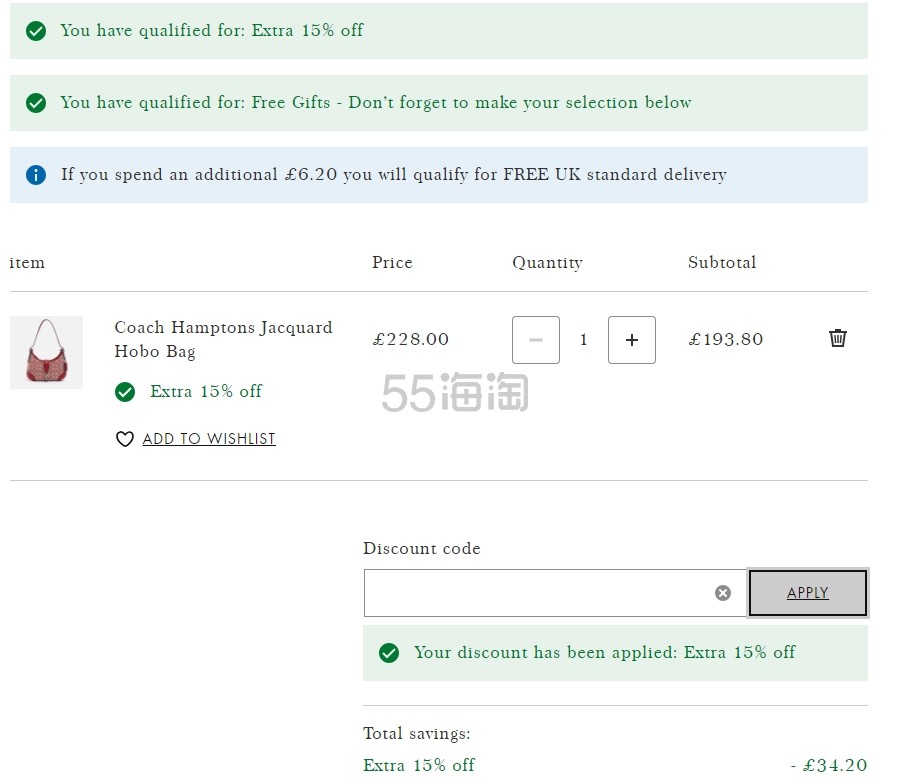Screen dimensions: 911x784
Task: Click the green check beside discount applied message
Action: 389,653
